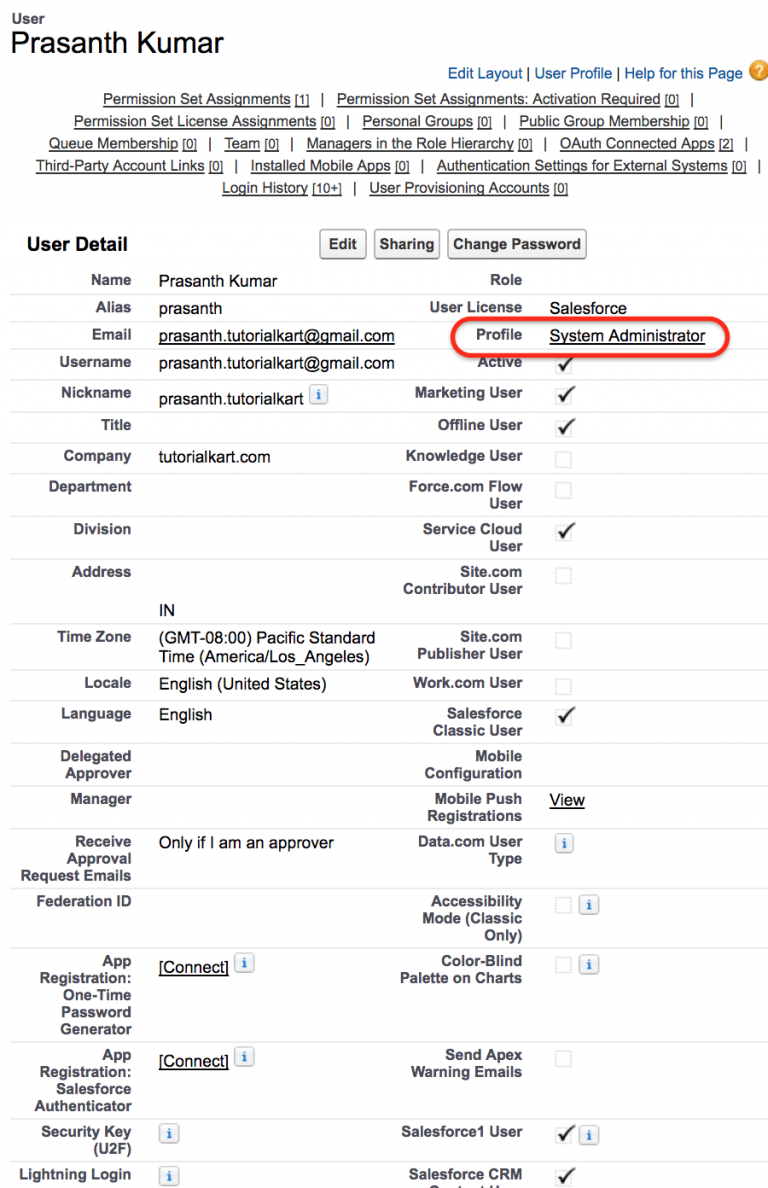Open Help for this Page question mark icon

pyautogui.click(x=759, y=73)
